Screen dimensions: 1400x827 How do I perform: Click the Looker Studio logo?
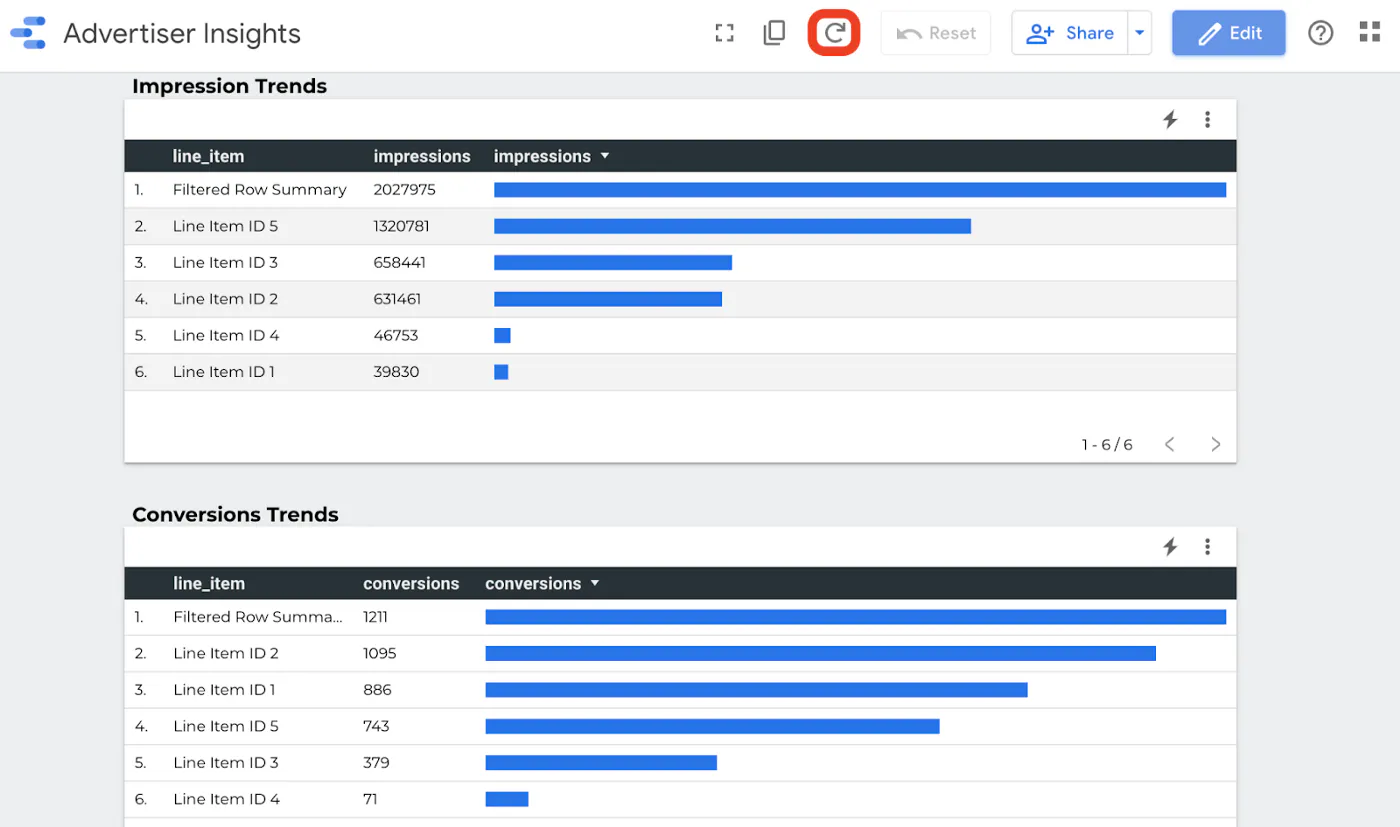point(27,32)
